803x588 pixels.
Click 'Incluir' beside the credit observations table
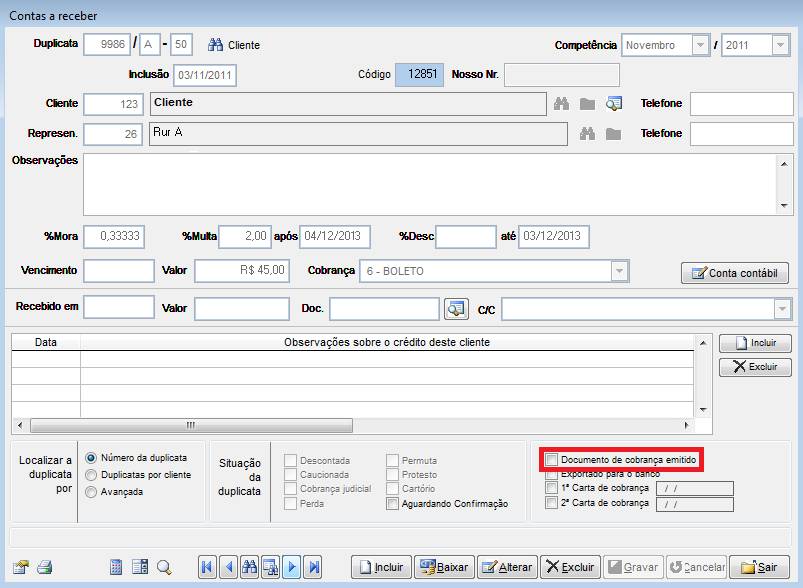[755, 343]
